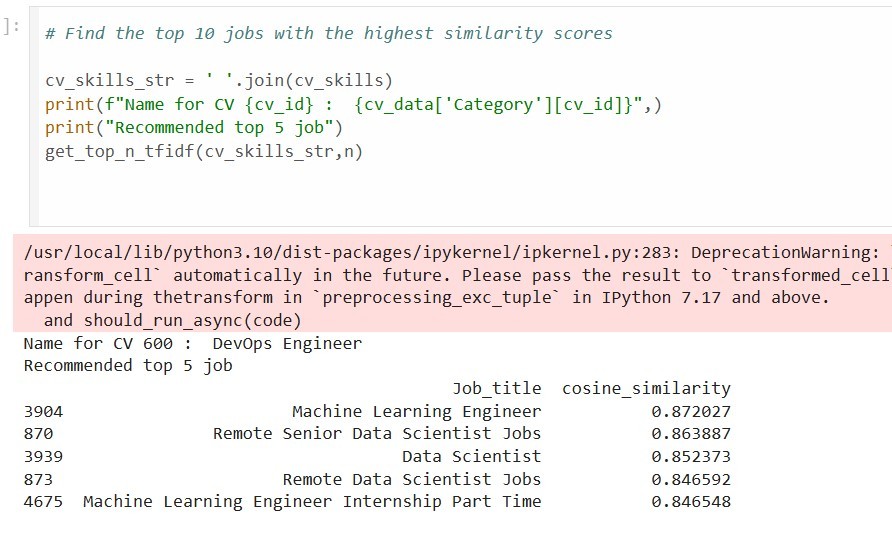Select the Machine Learning Engineer Internship Part Time row
The height and width of the screenshot is (537, 892).
pos(377,501)
